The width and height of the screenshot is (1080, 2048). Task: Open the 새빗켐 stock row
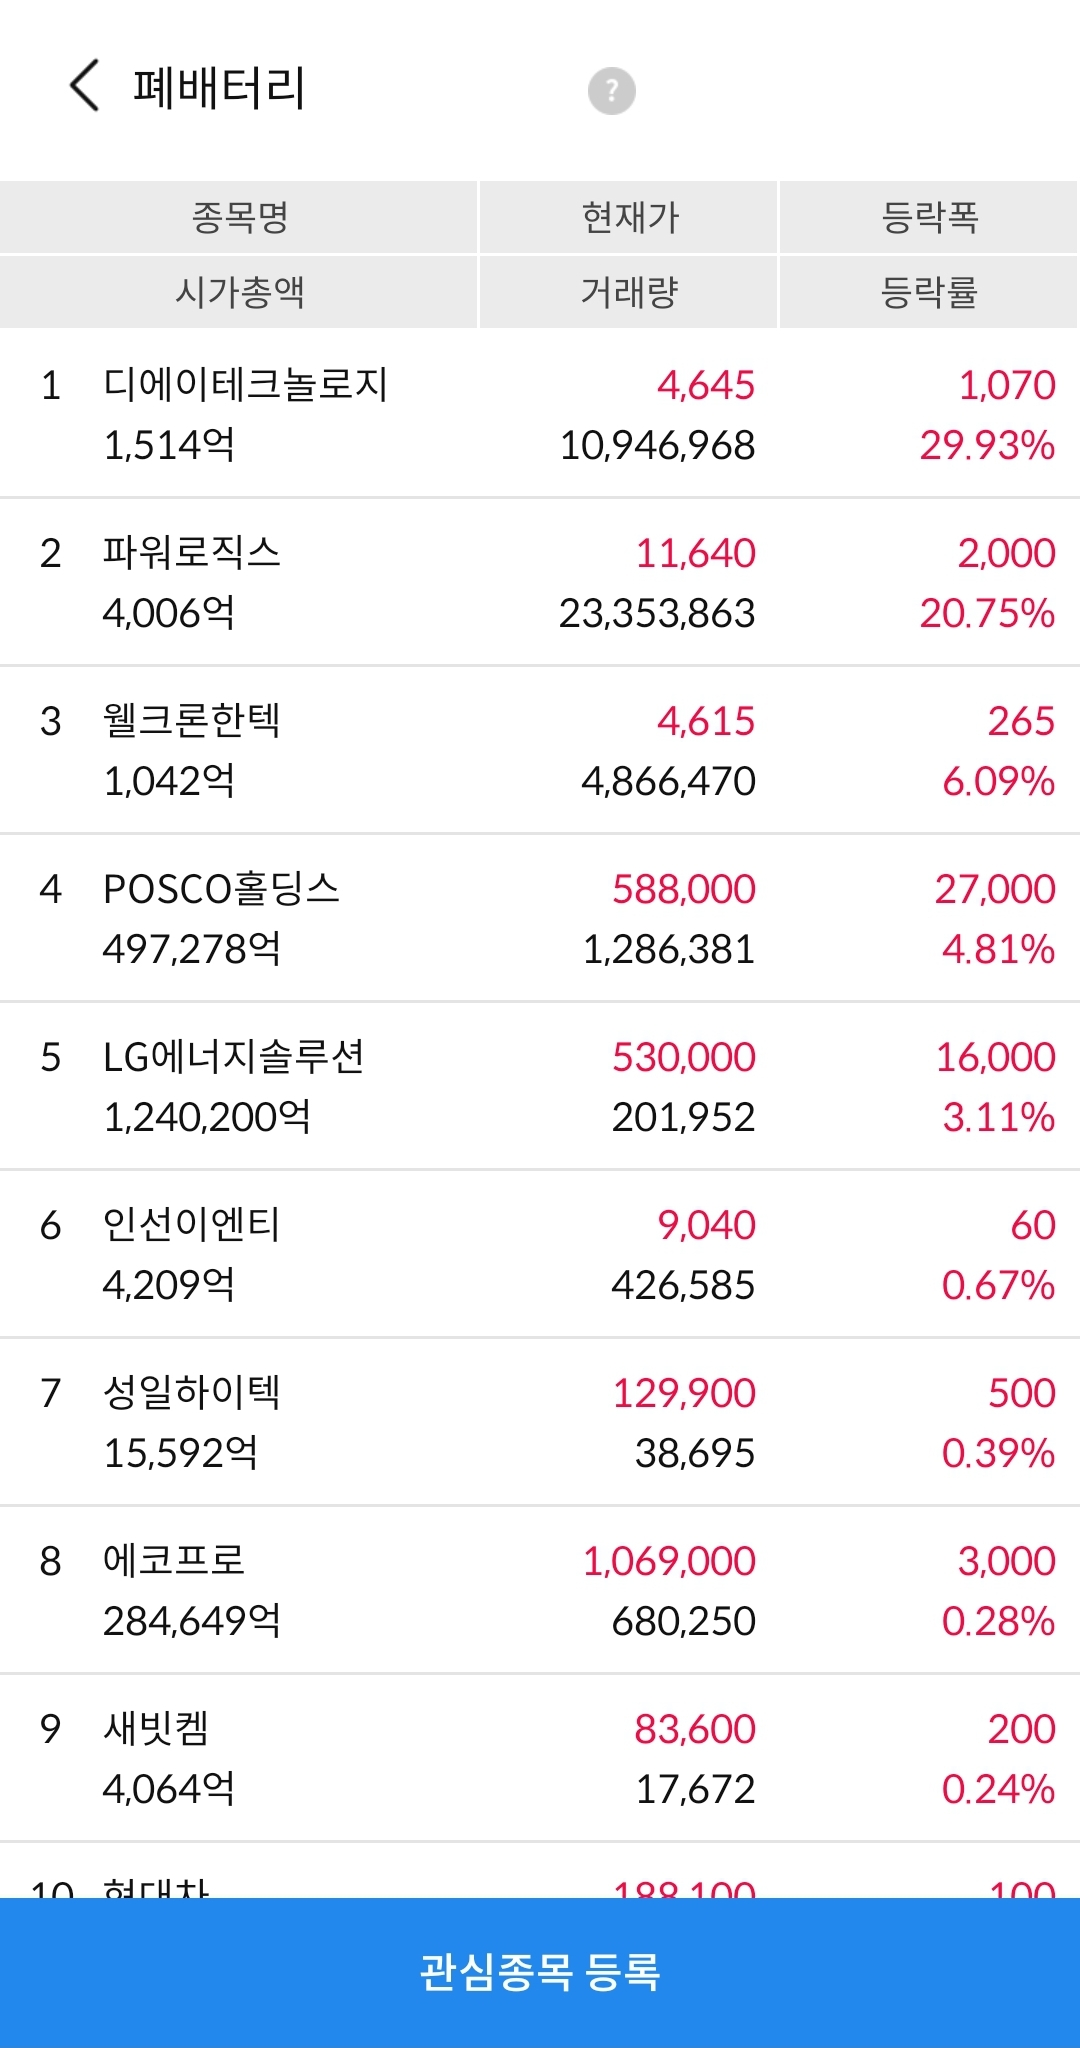[540, 1758]
